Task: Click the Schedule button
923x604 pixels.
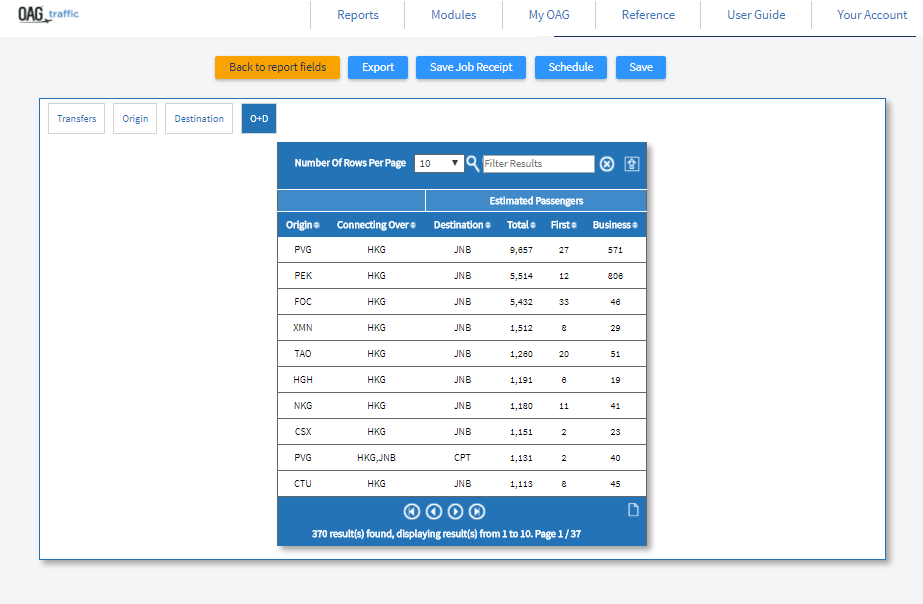Action: (571, 67)
